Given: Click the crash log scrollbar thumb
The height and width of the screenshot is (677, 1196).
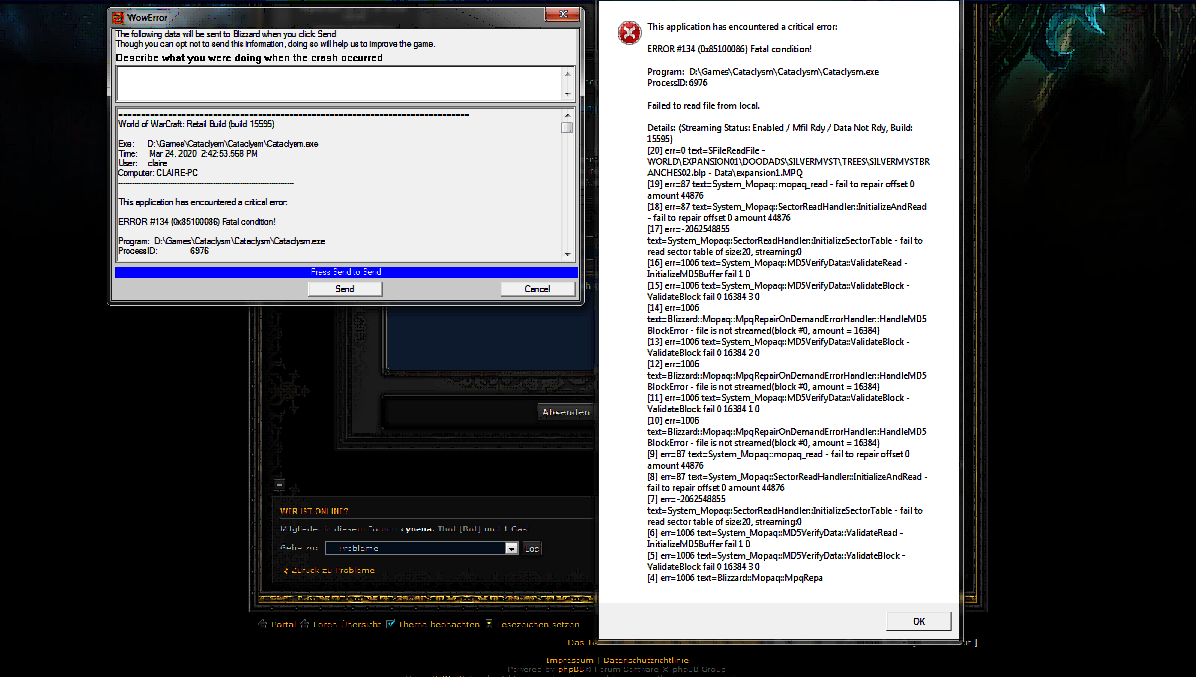Looking at the screenshot, I should (x=567, y=127).
